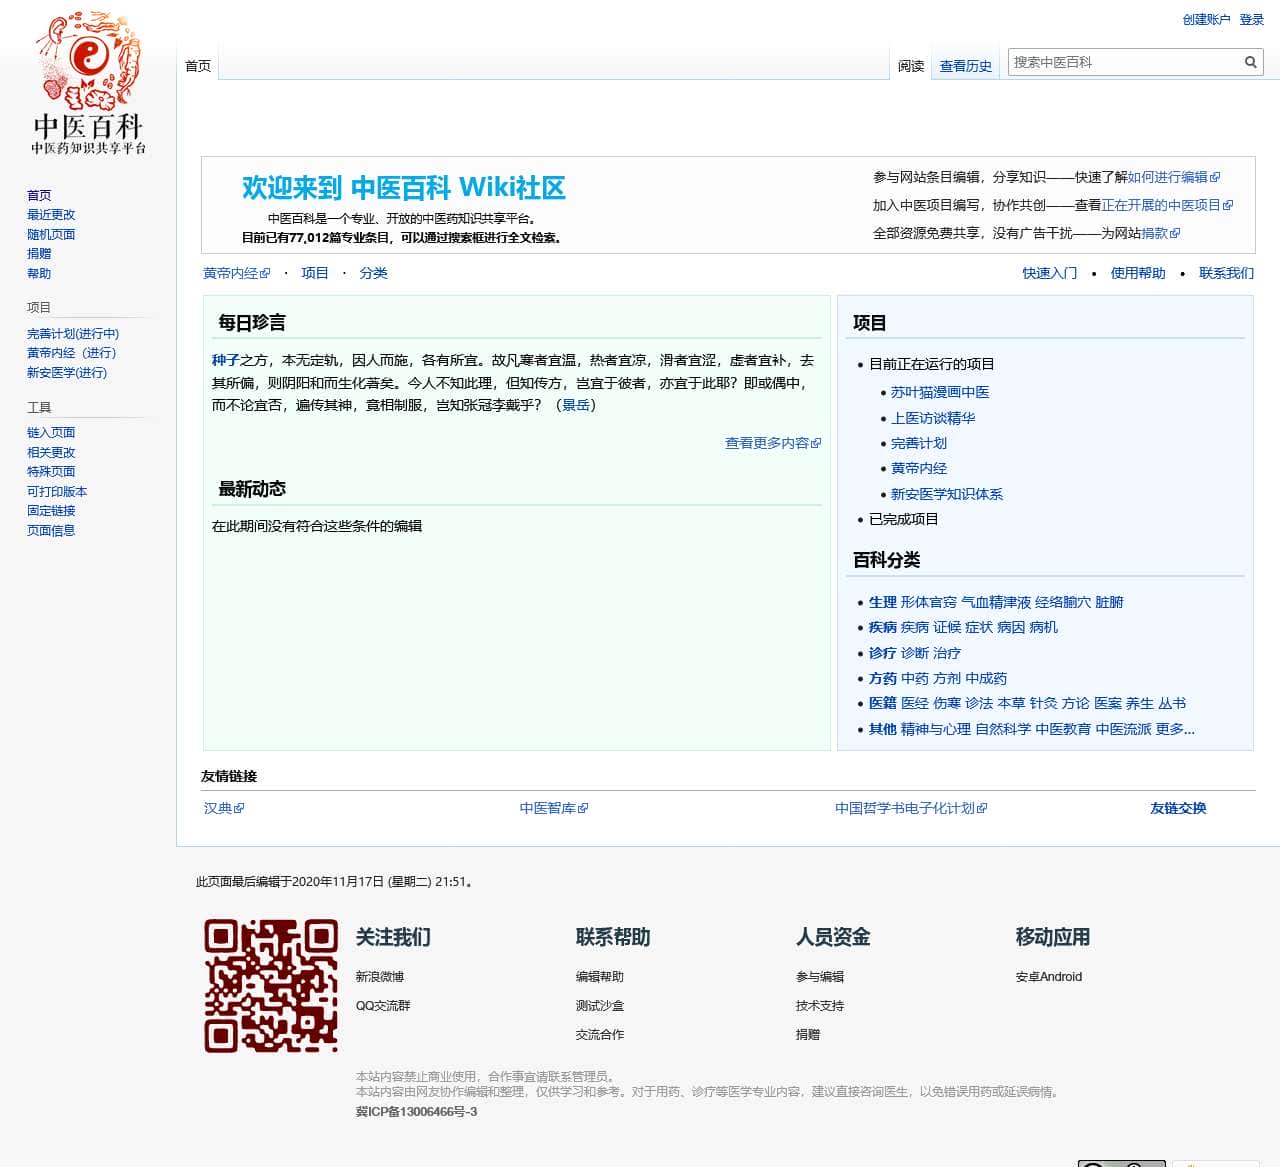Click the 安卓Android app link

pos(1049,977)
